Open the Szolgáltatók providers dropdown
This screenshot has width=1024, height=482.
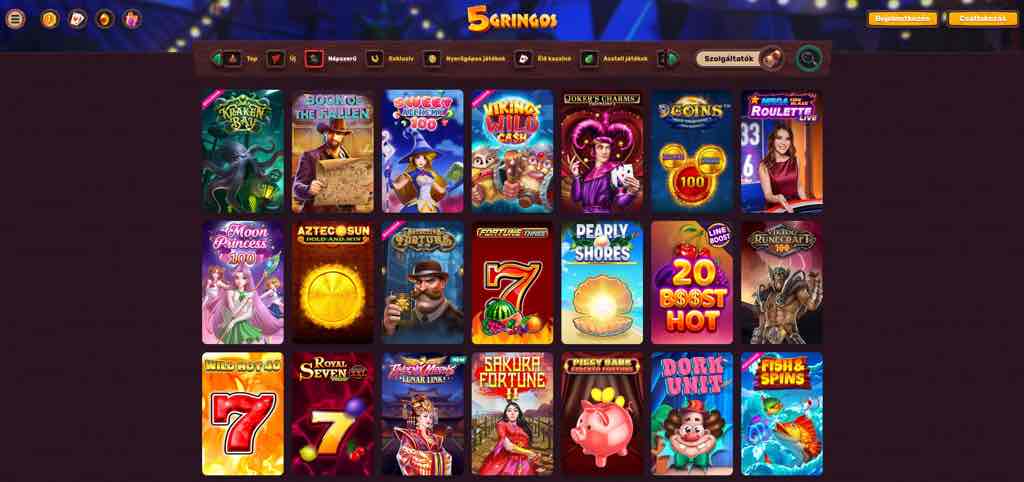[739, 59]
